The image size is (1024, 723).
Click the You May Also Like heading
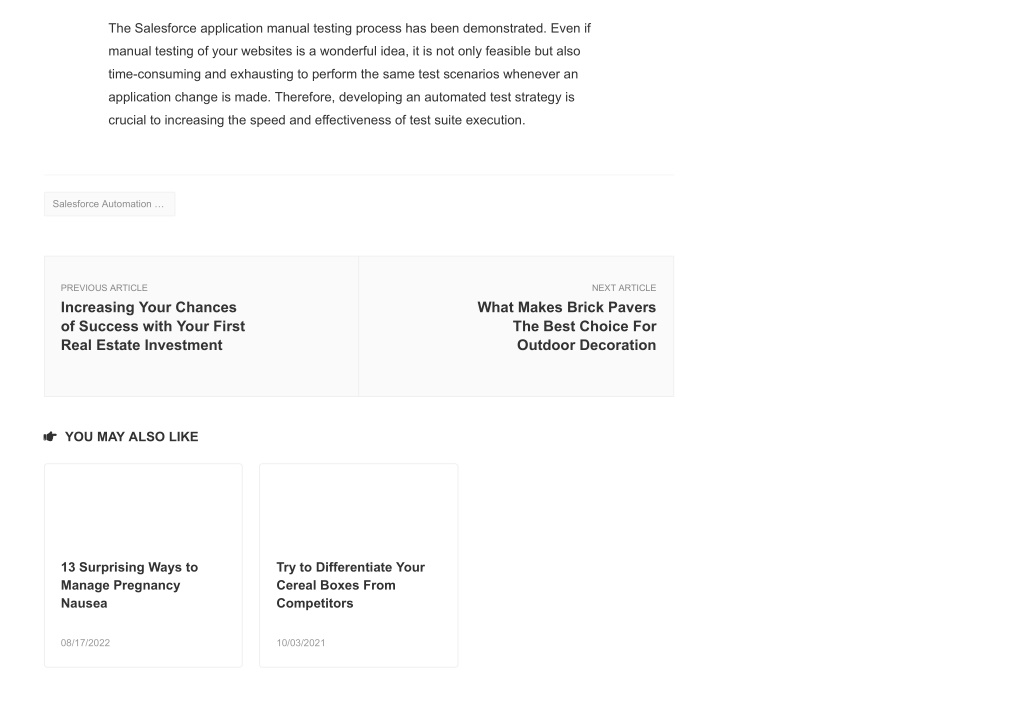click(131, 437)
